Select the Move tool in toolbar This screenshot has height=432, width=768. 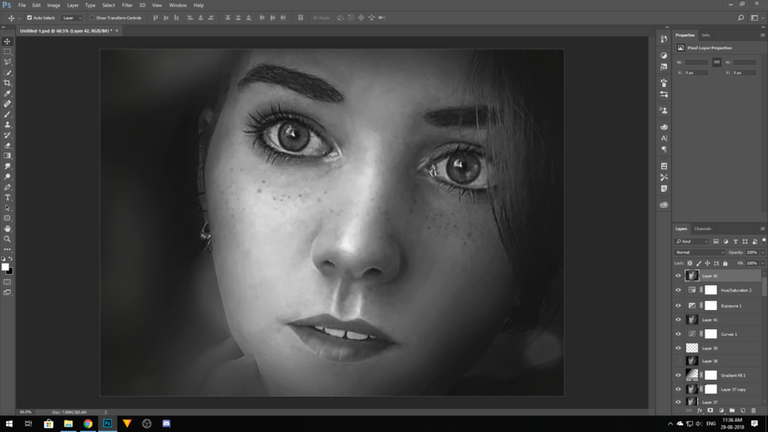click(8, 41)
